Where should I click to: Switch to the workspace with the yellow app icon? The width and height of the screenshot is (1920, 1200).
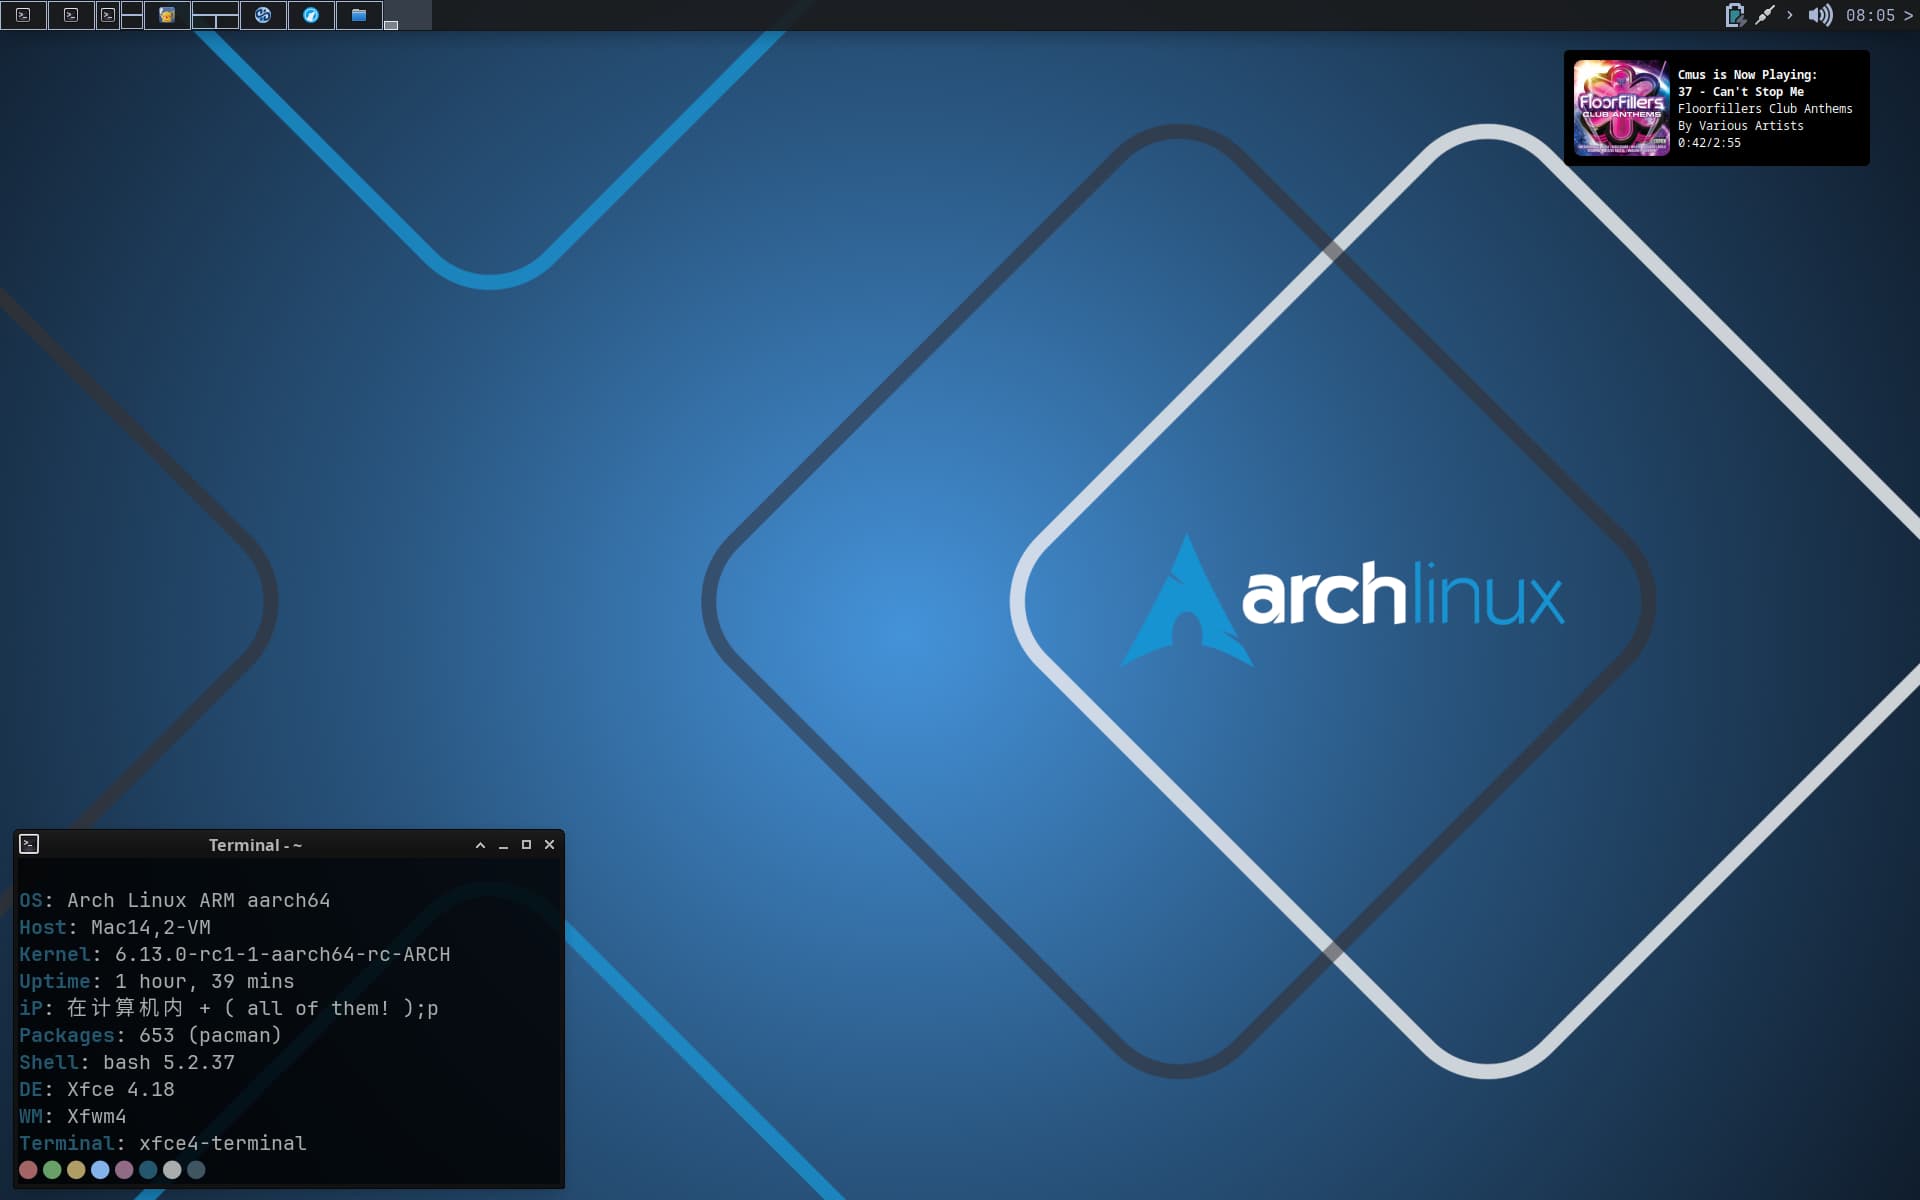coord(167,15)
